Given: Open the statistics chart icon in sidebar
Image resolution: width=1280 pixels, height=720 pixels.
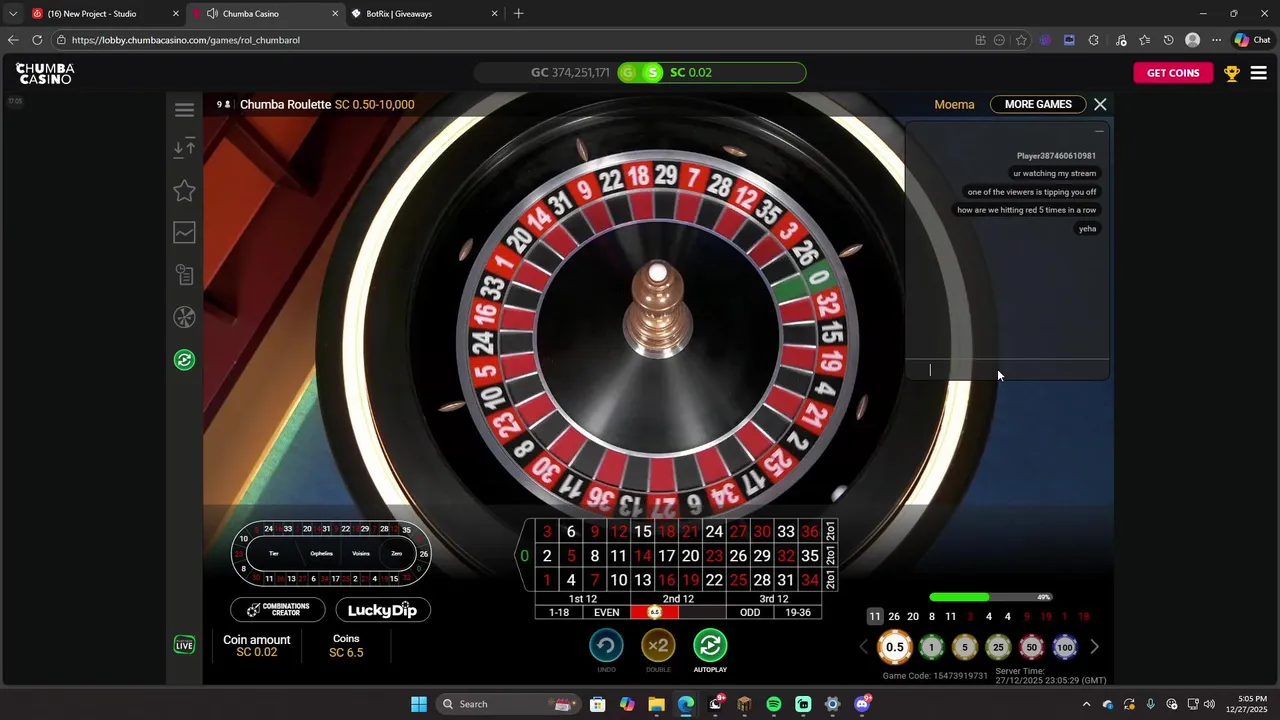Looking at the screenshot, I should coord(184,233).
